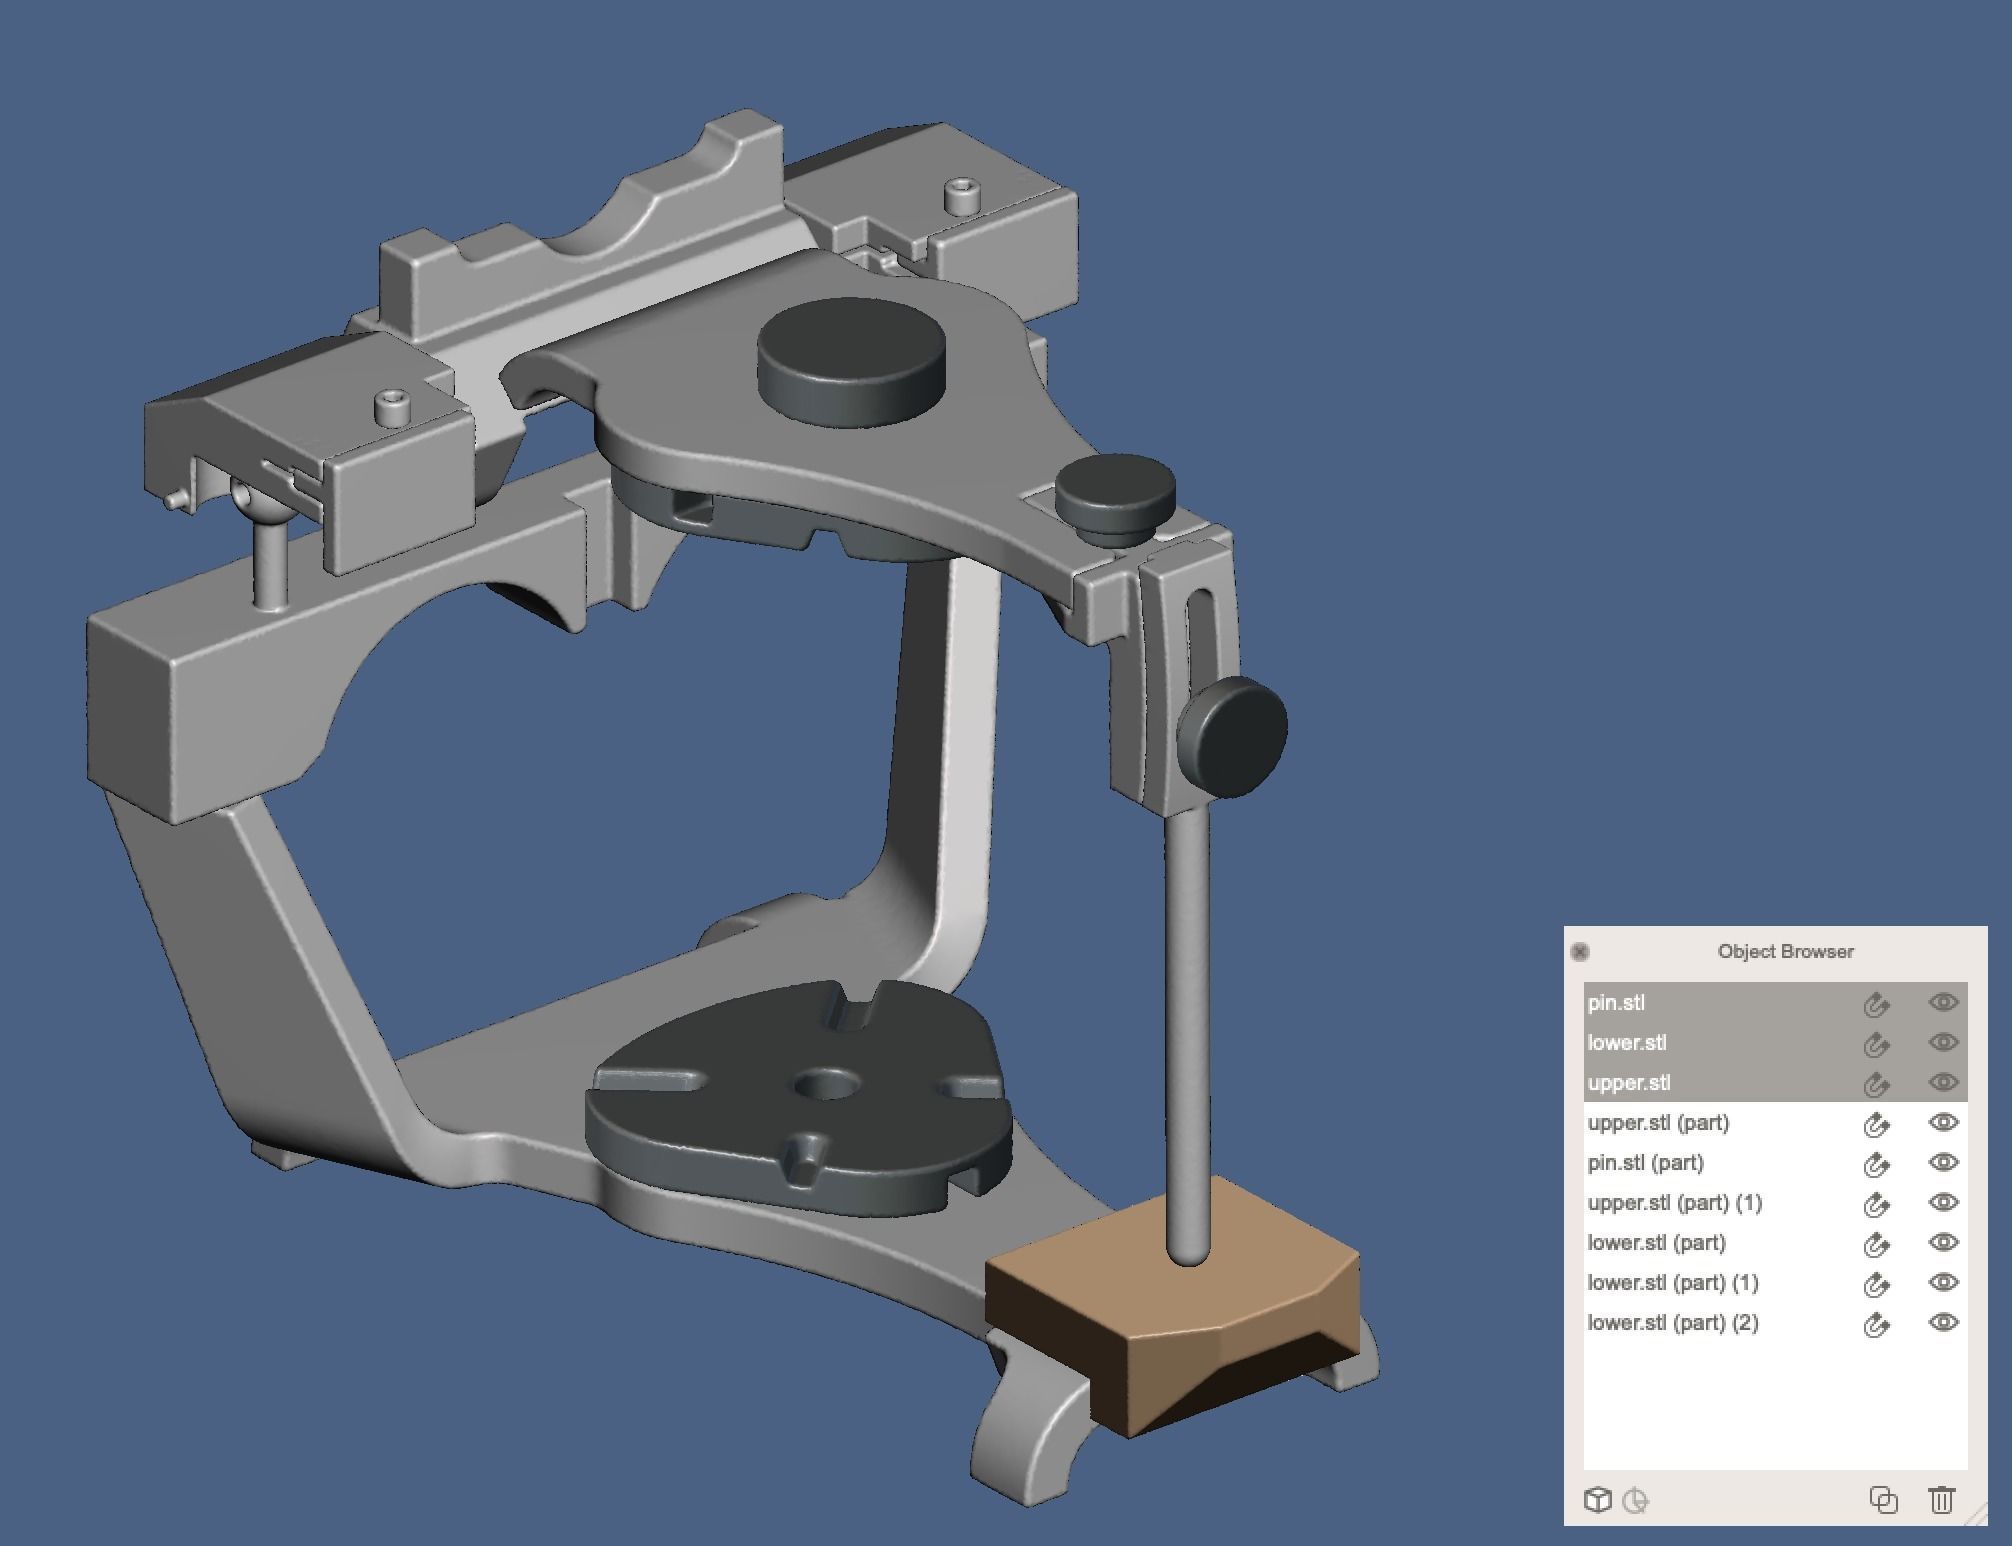Viewport: 2012px width, 1546px height.
Task: Click magnet target icon for pin.stl
Action: (x=1876, y=1004)
